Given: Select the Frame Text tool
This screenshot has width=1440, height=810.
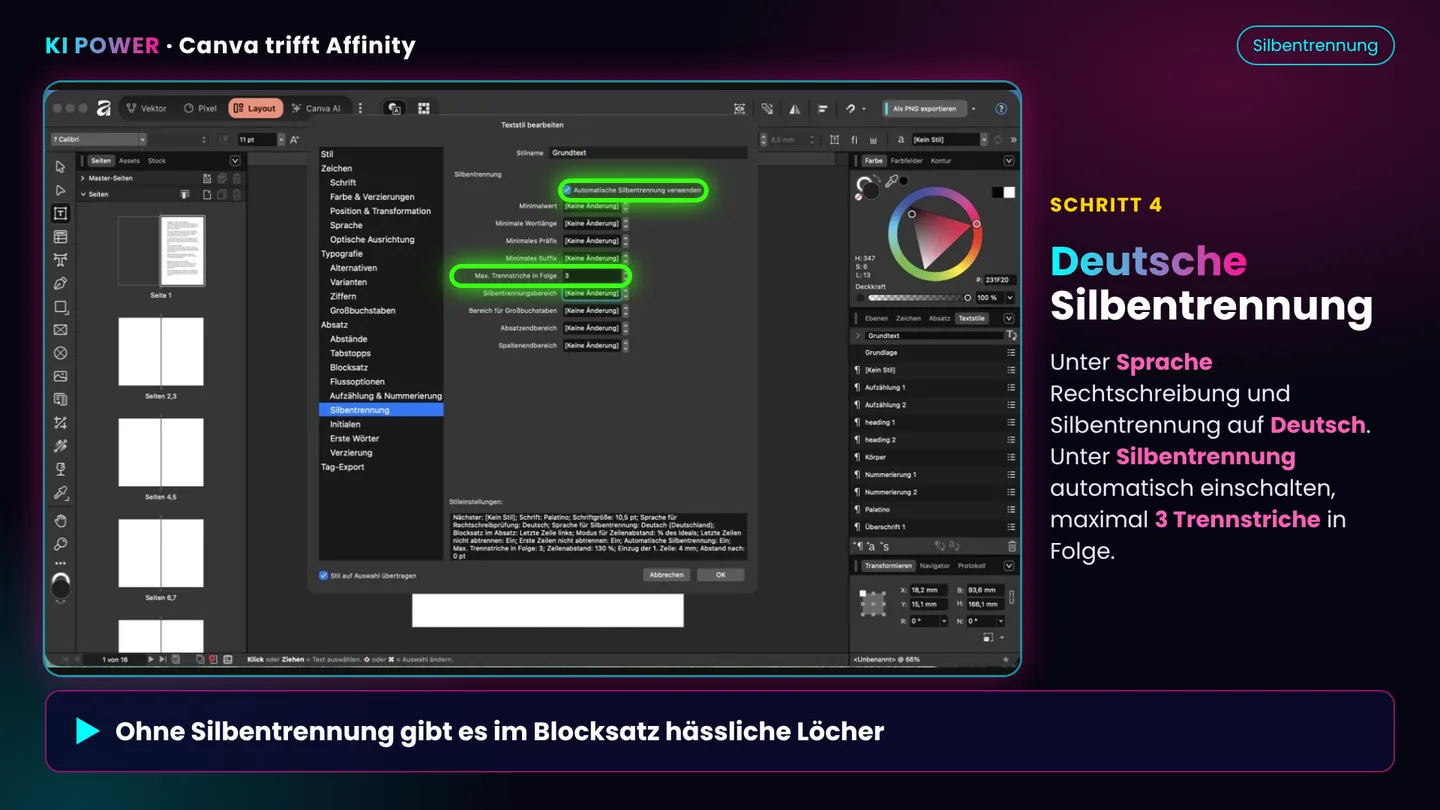Looking at the screenshot, I should pos(60,213).
